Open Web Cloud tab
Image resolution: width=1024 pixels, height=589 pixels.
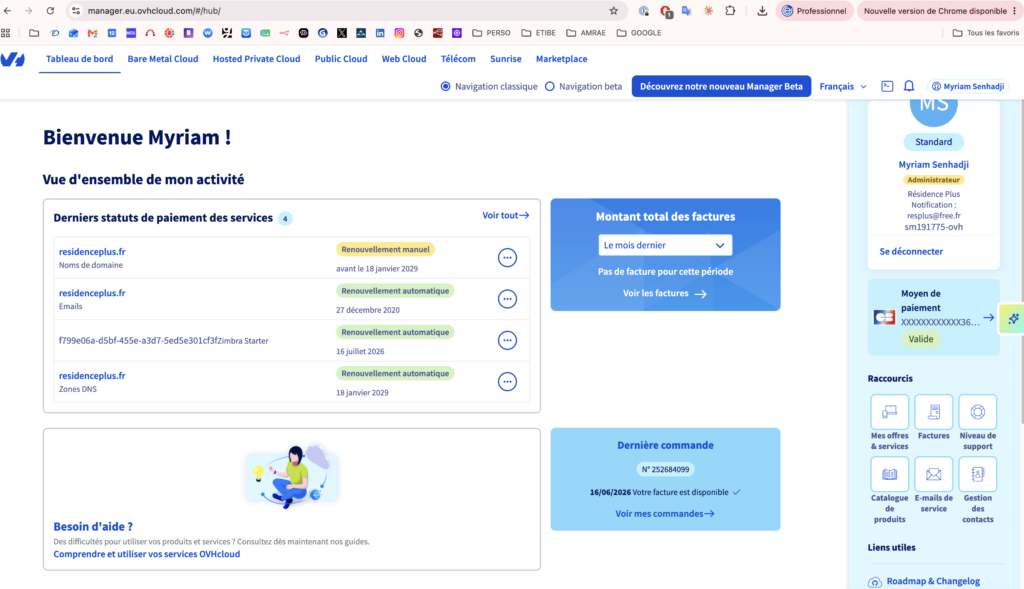404,59
